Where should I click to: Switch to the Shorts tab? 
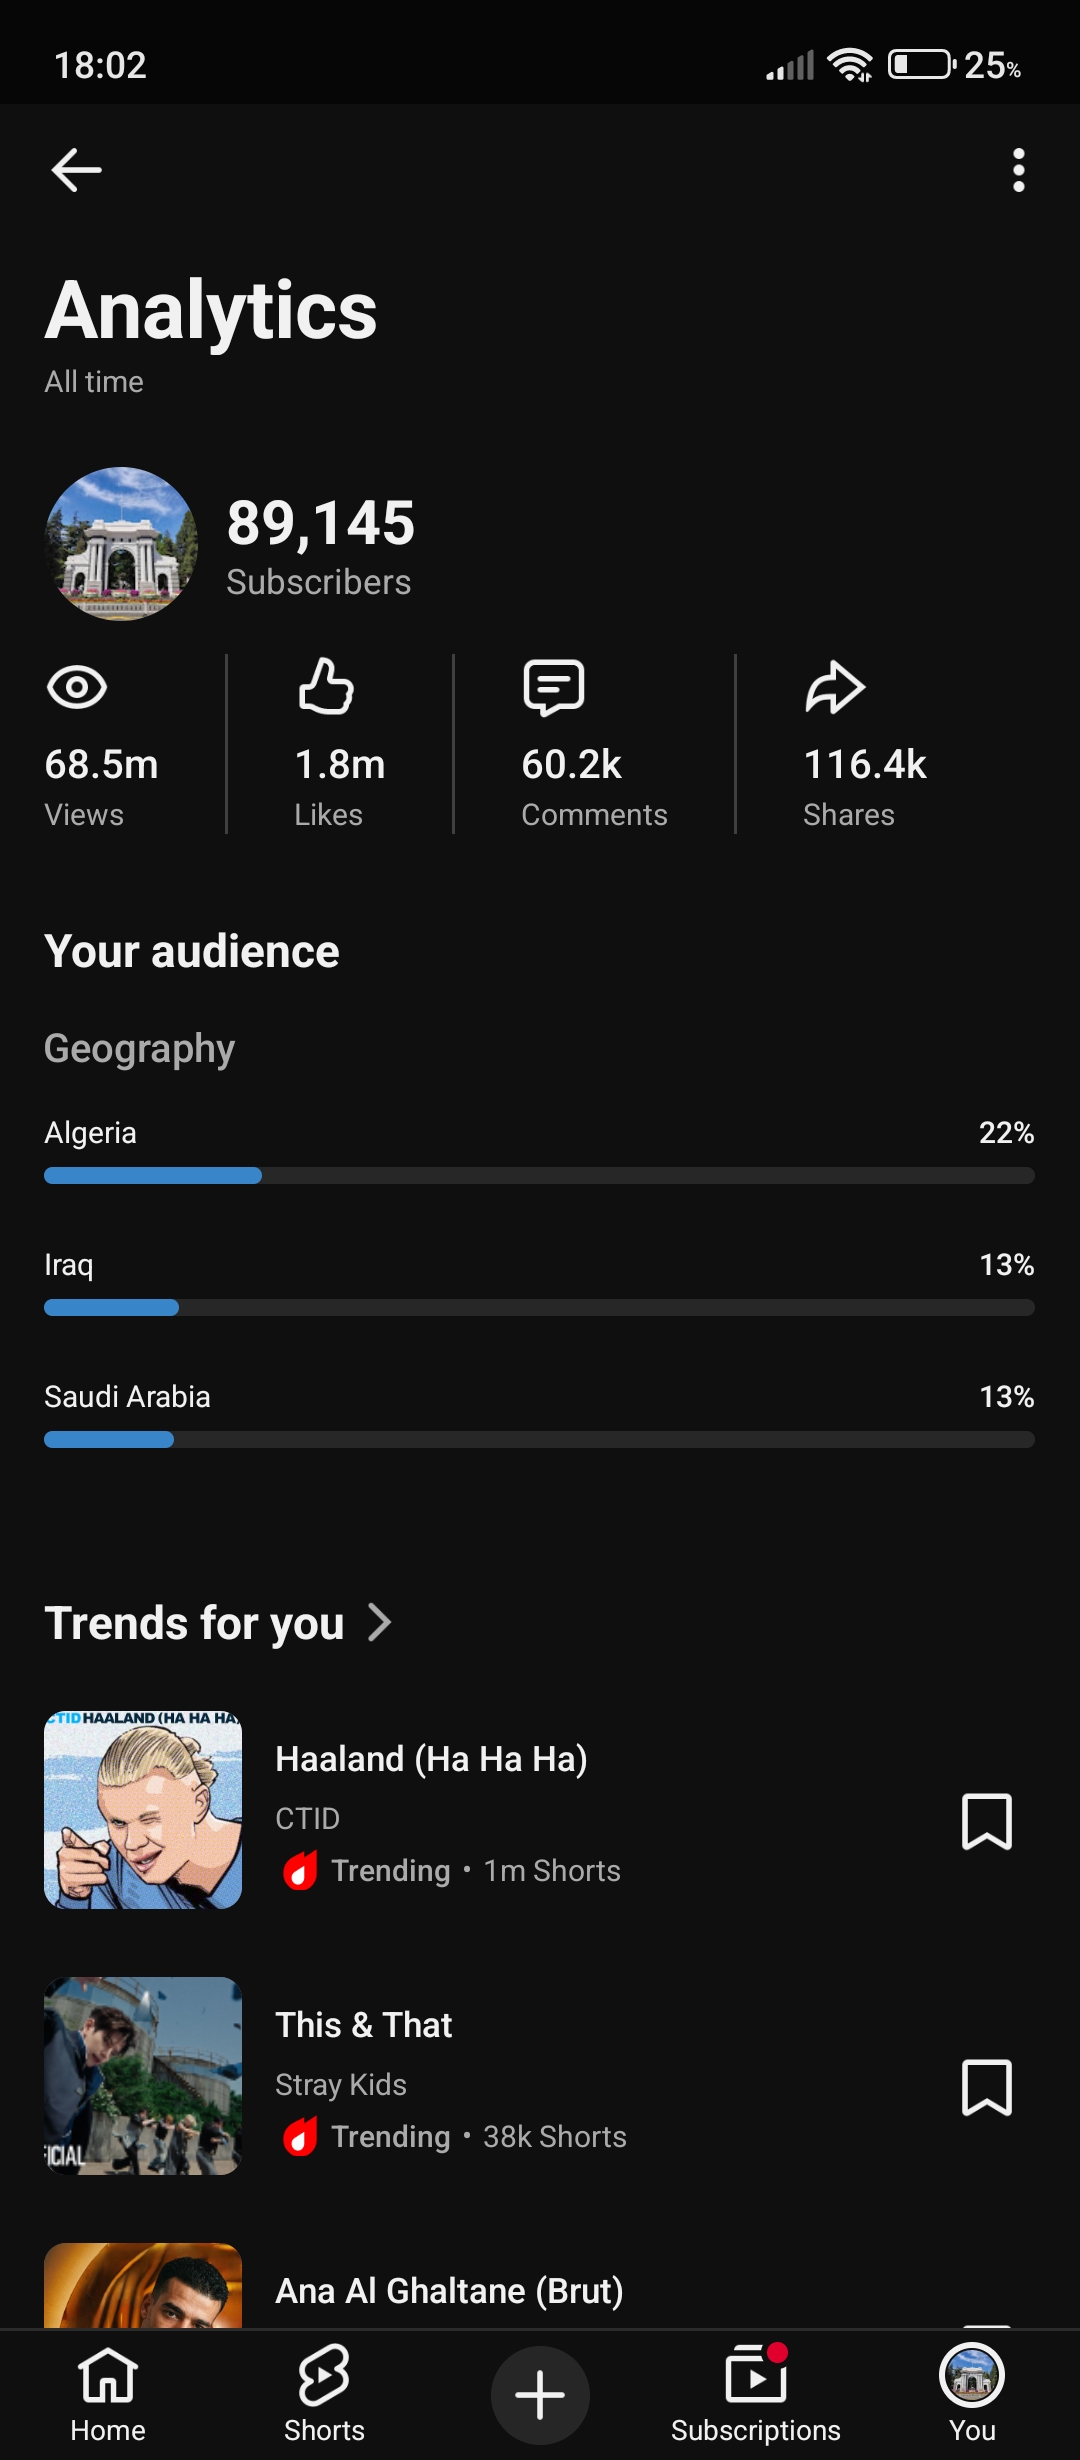[324, 2395]
